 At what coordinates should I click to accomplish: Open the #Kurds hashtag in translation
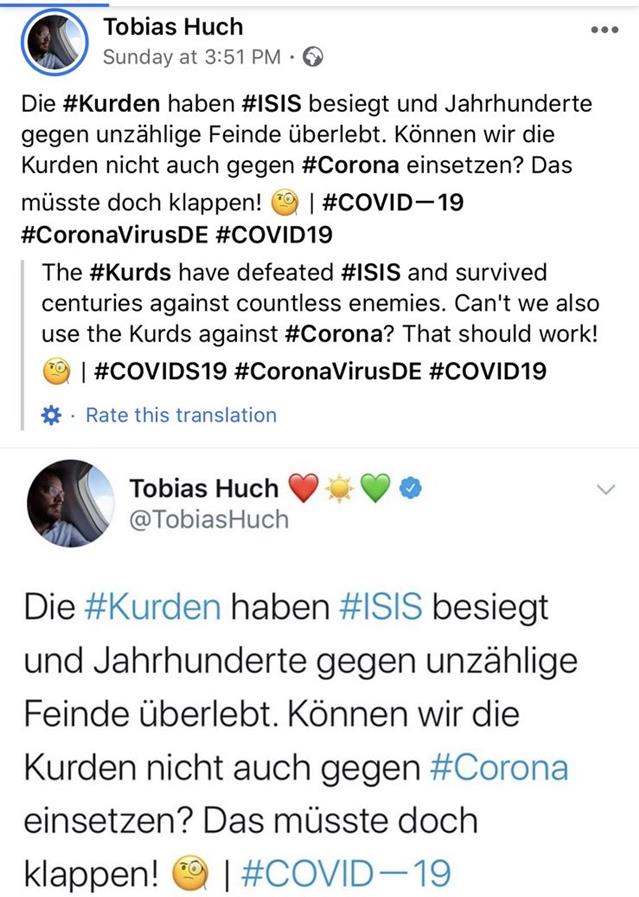coord(122,273)
